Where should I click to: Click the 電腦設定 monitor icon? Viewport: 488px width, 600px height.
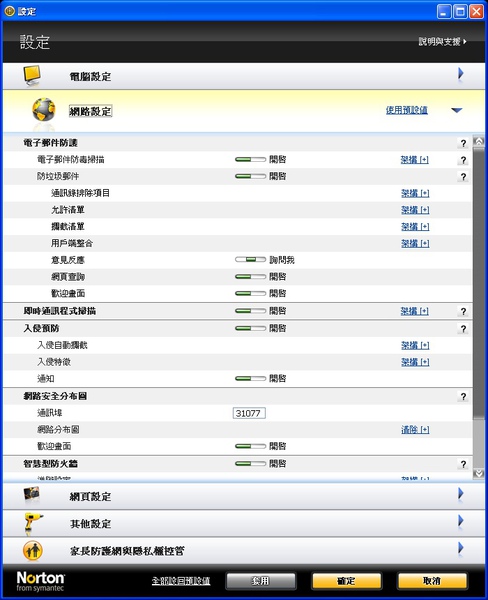pos(31,76)
